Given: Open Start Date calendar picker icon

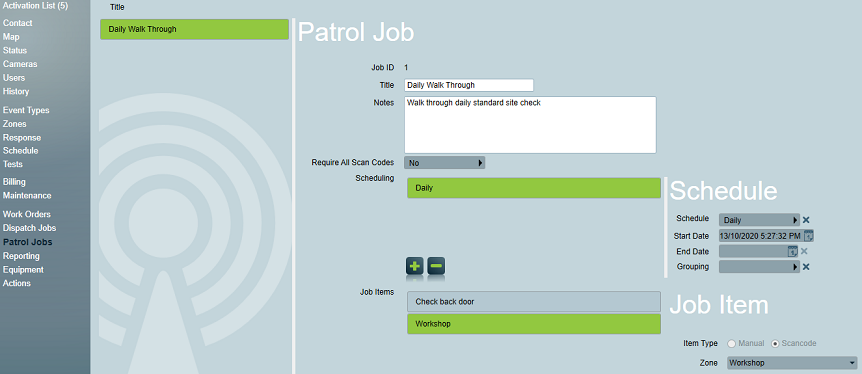Looking at the screenshot, I should (x=809, y=235).
